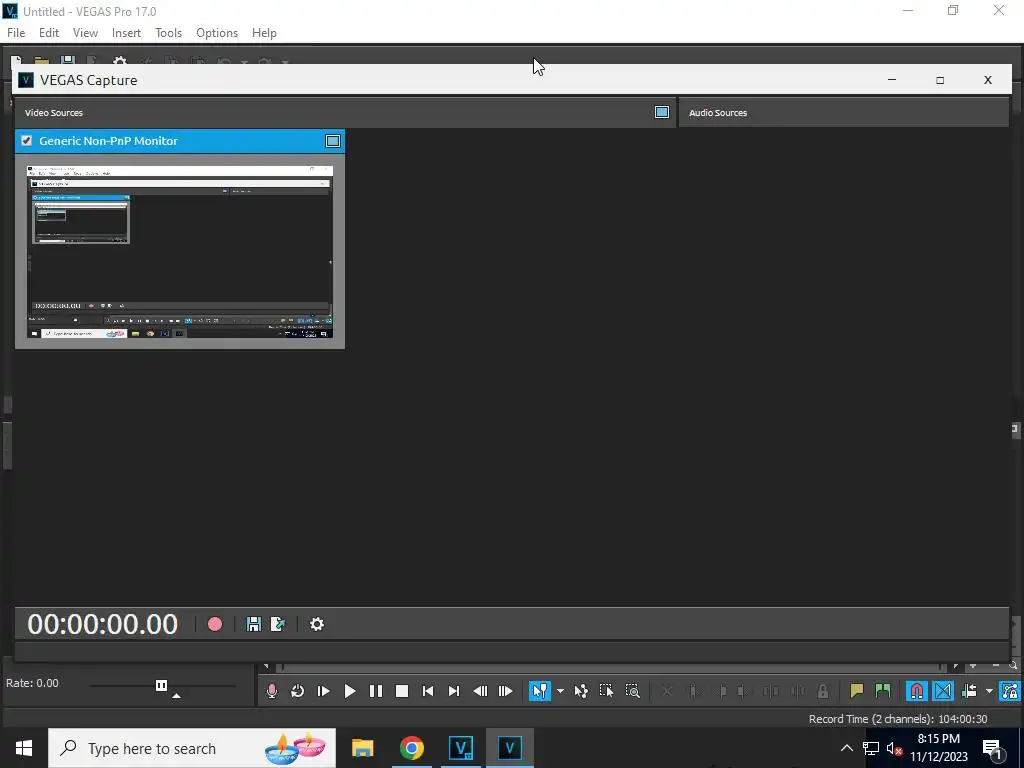Click the greyed-out Delete X icon
The image size is (1024, 768).
[666, 691]
